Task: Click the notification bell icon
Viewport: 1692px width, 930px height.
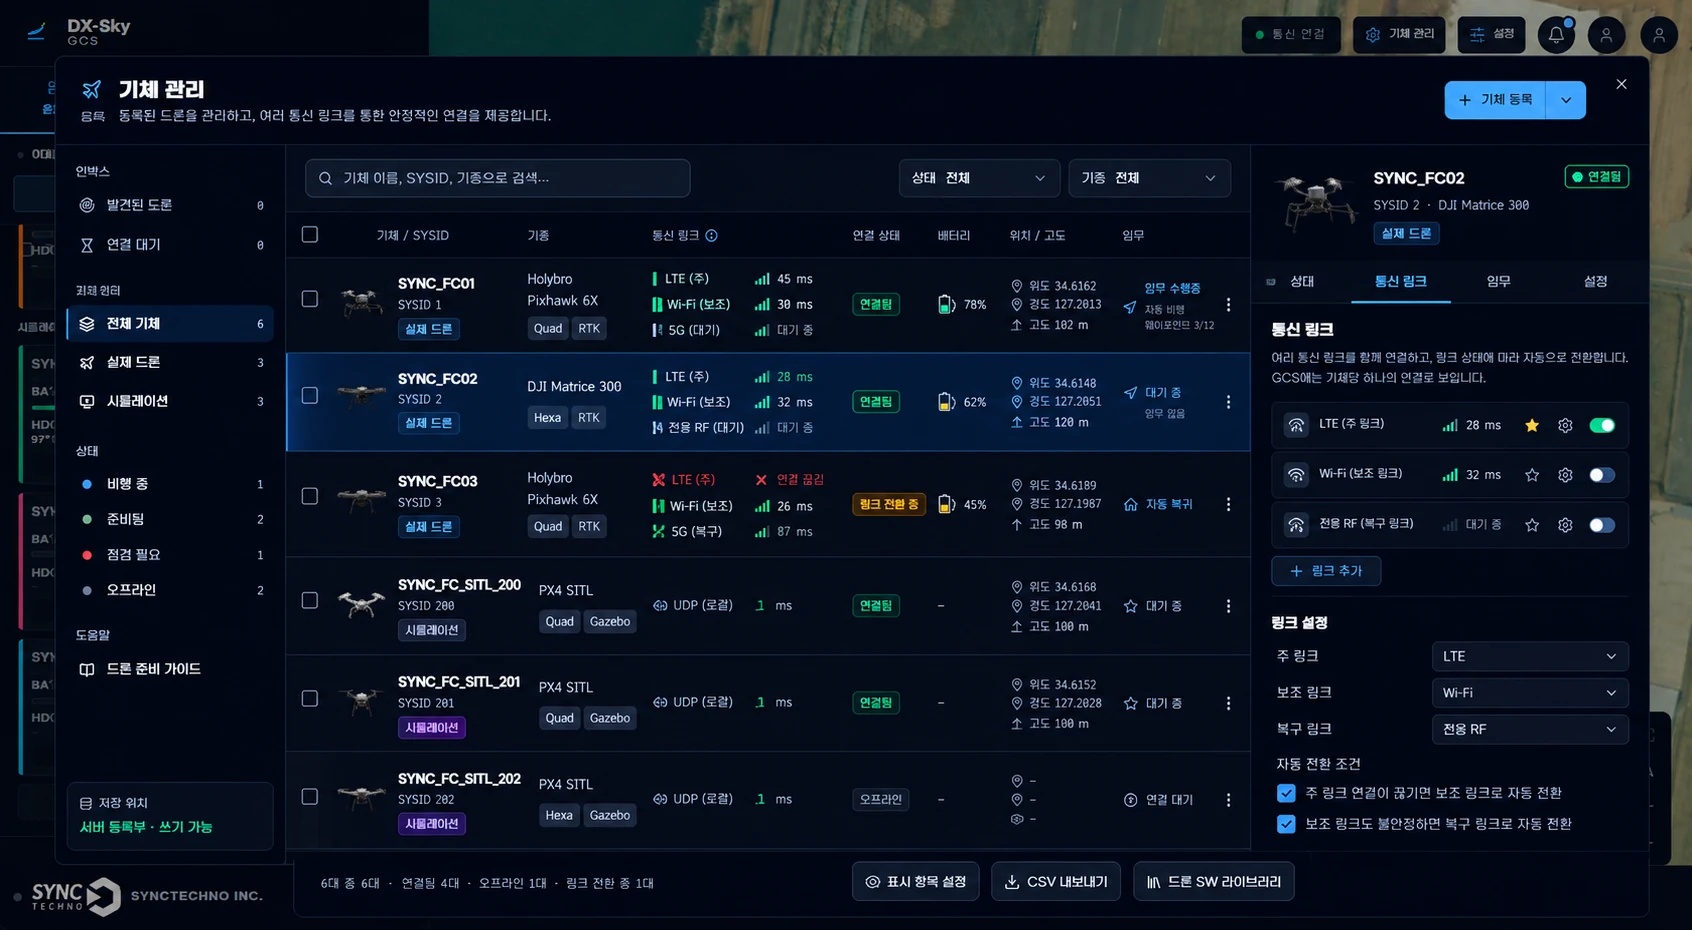Action: pyautogui.click(x=1556, y=35)
